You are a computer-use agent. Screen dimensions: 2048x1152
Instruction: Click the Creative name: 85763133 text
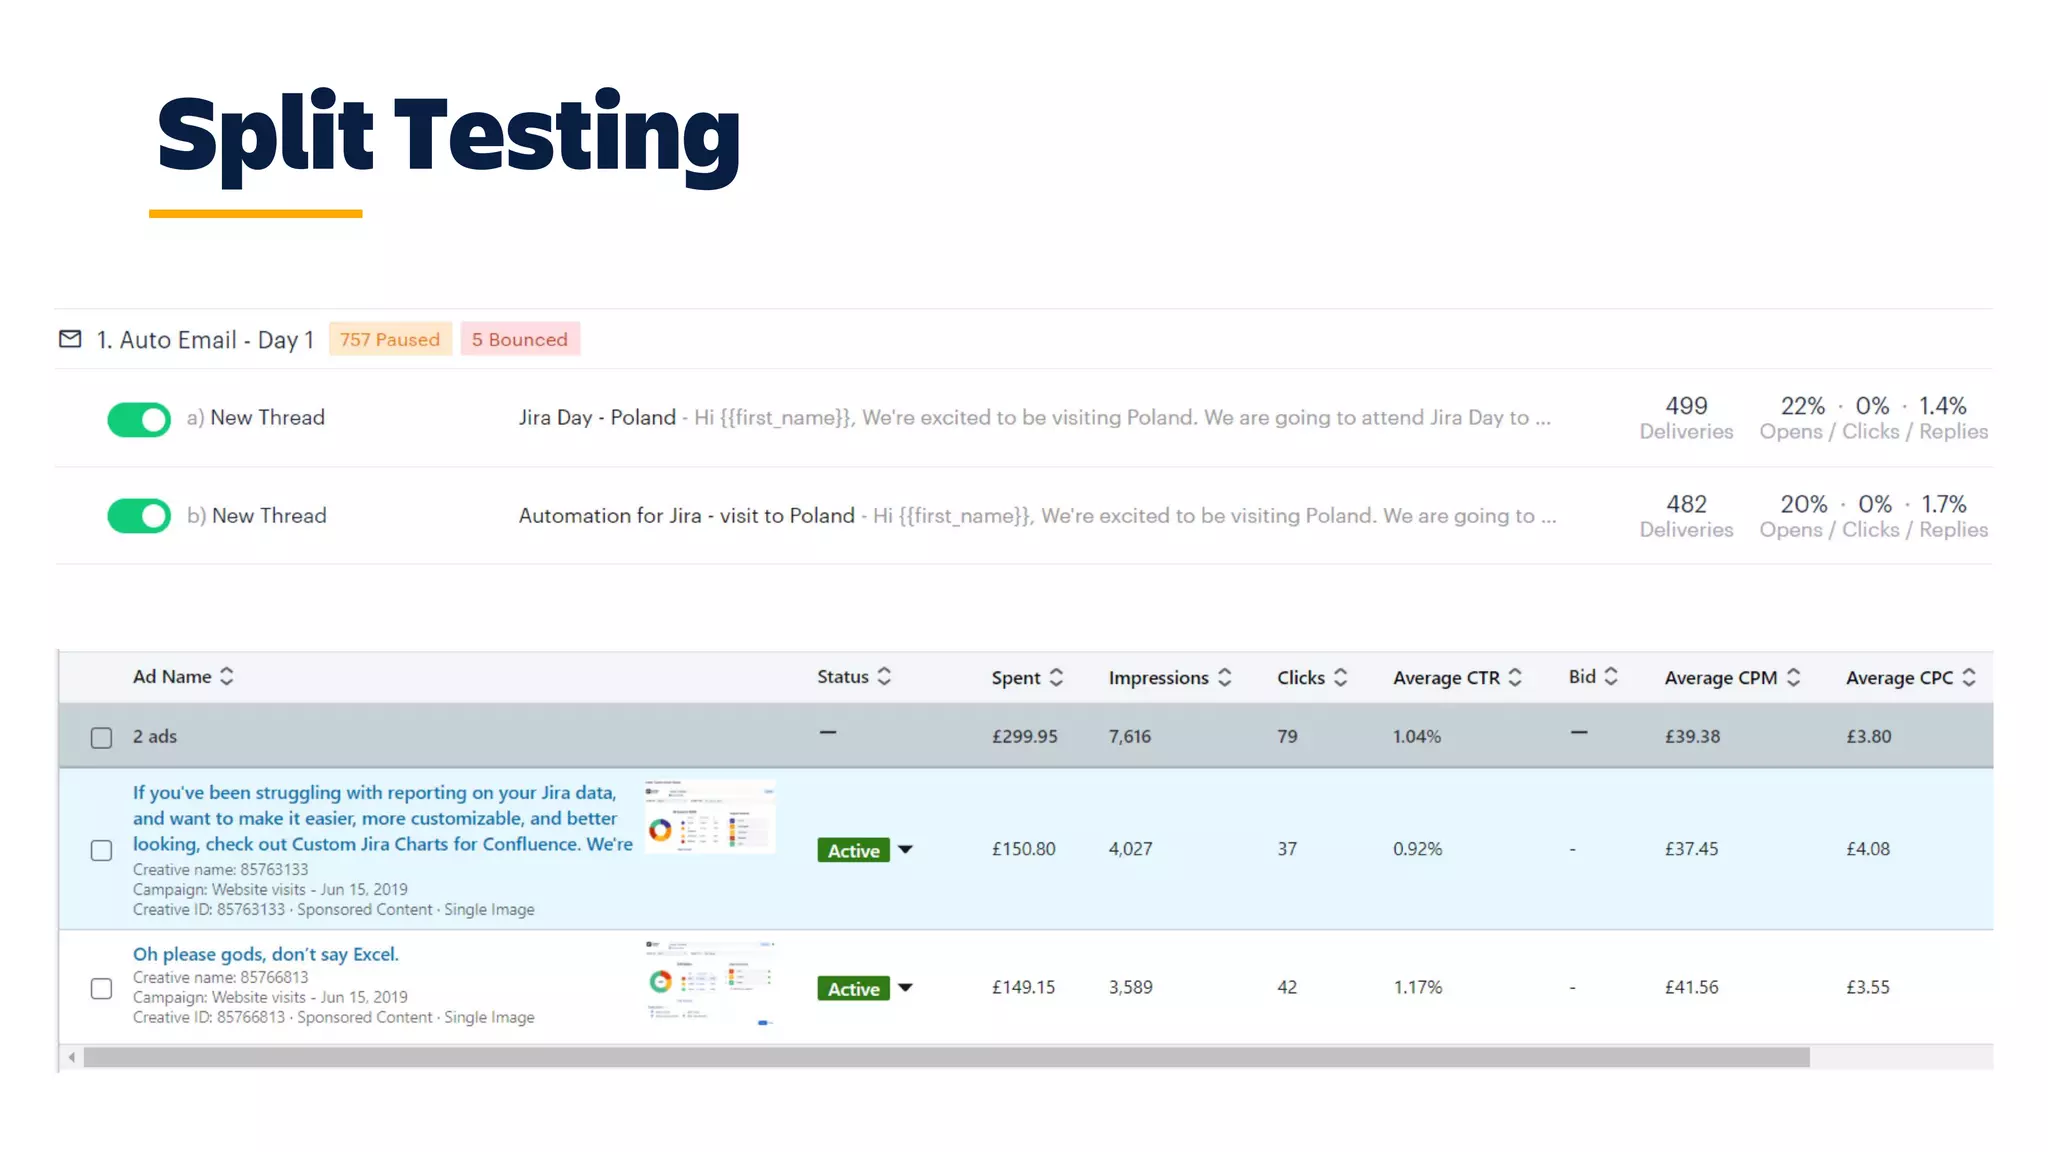[x=220, y=870]
